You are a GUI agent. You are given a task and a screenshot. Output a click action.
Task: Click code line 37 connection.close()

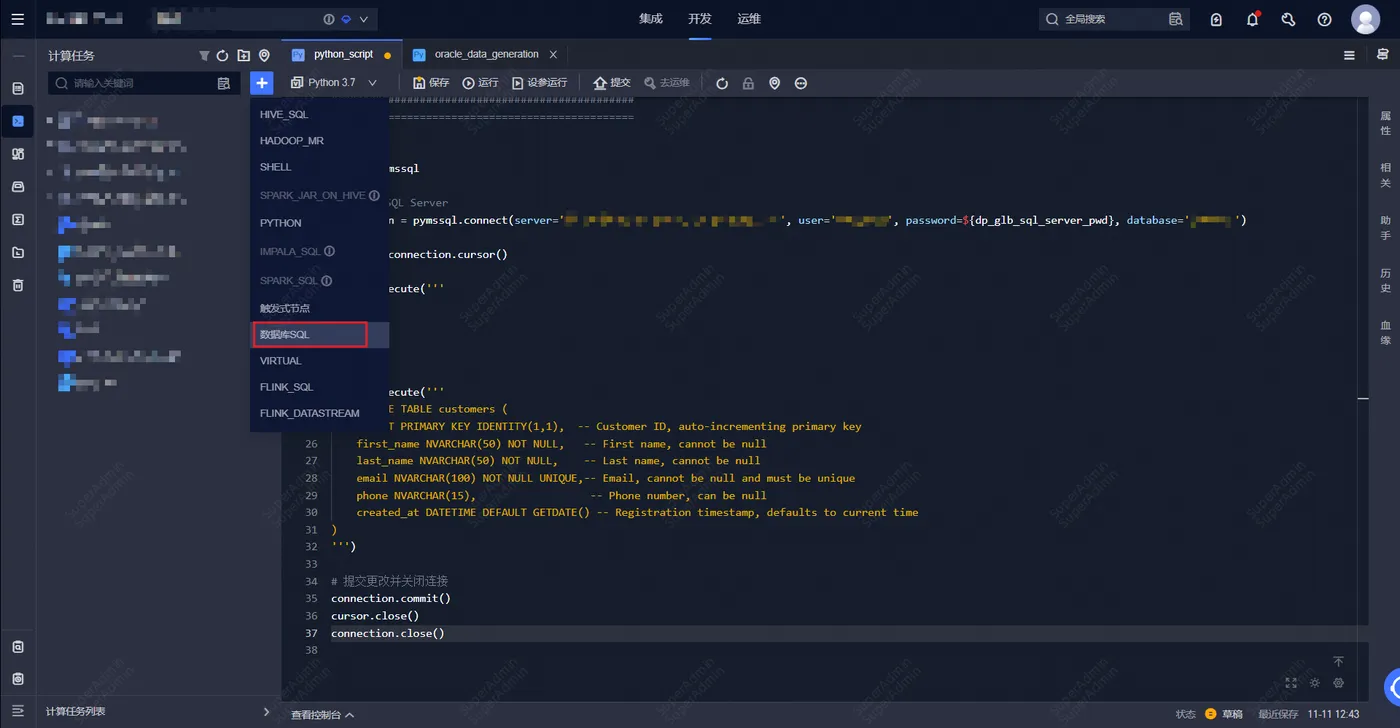[x=388, y=633]
